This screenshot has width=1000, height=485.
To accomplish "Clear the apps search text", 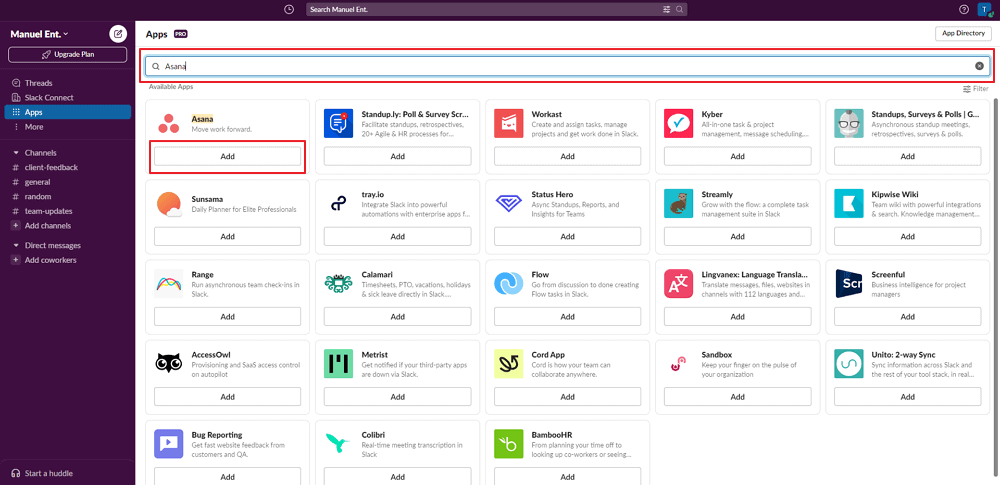I will [x=980, y=66].
